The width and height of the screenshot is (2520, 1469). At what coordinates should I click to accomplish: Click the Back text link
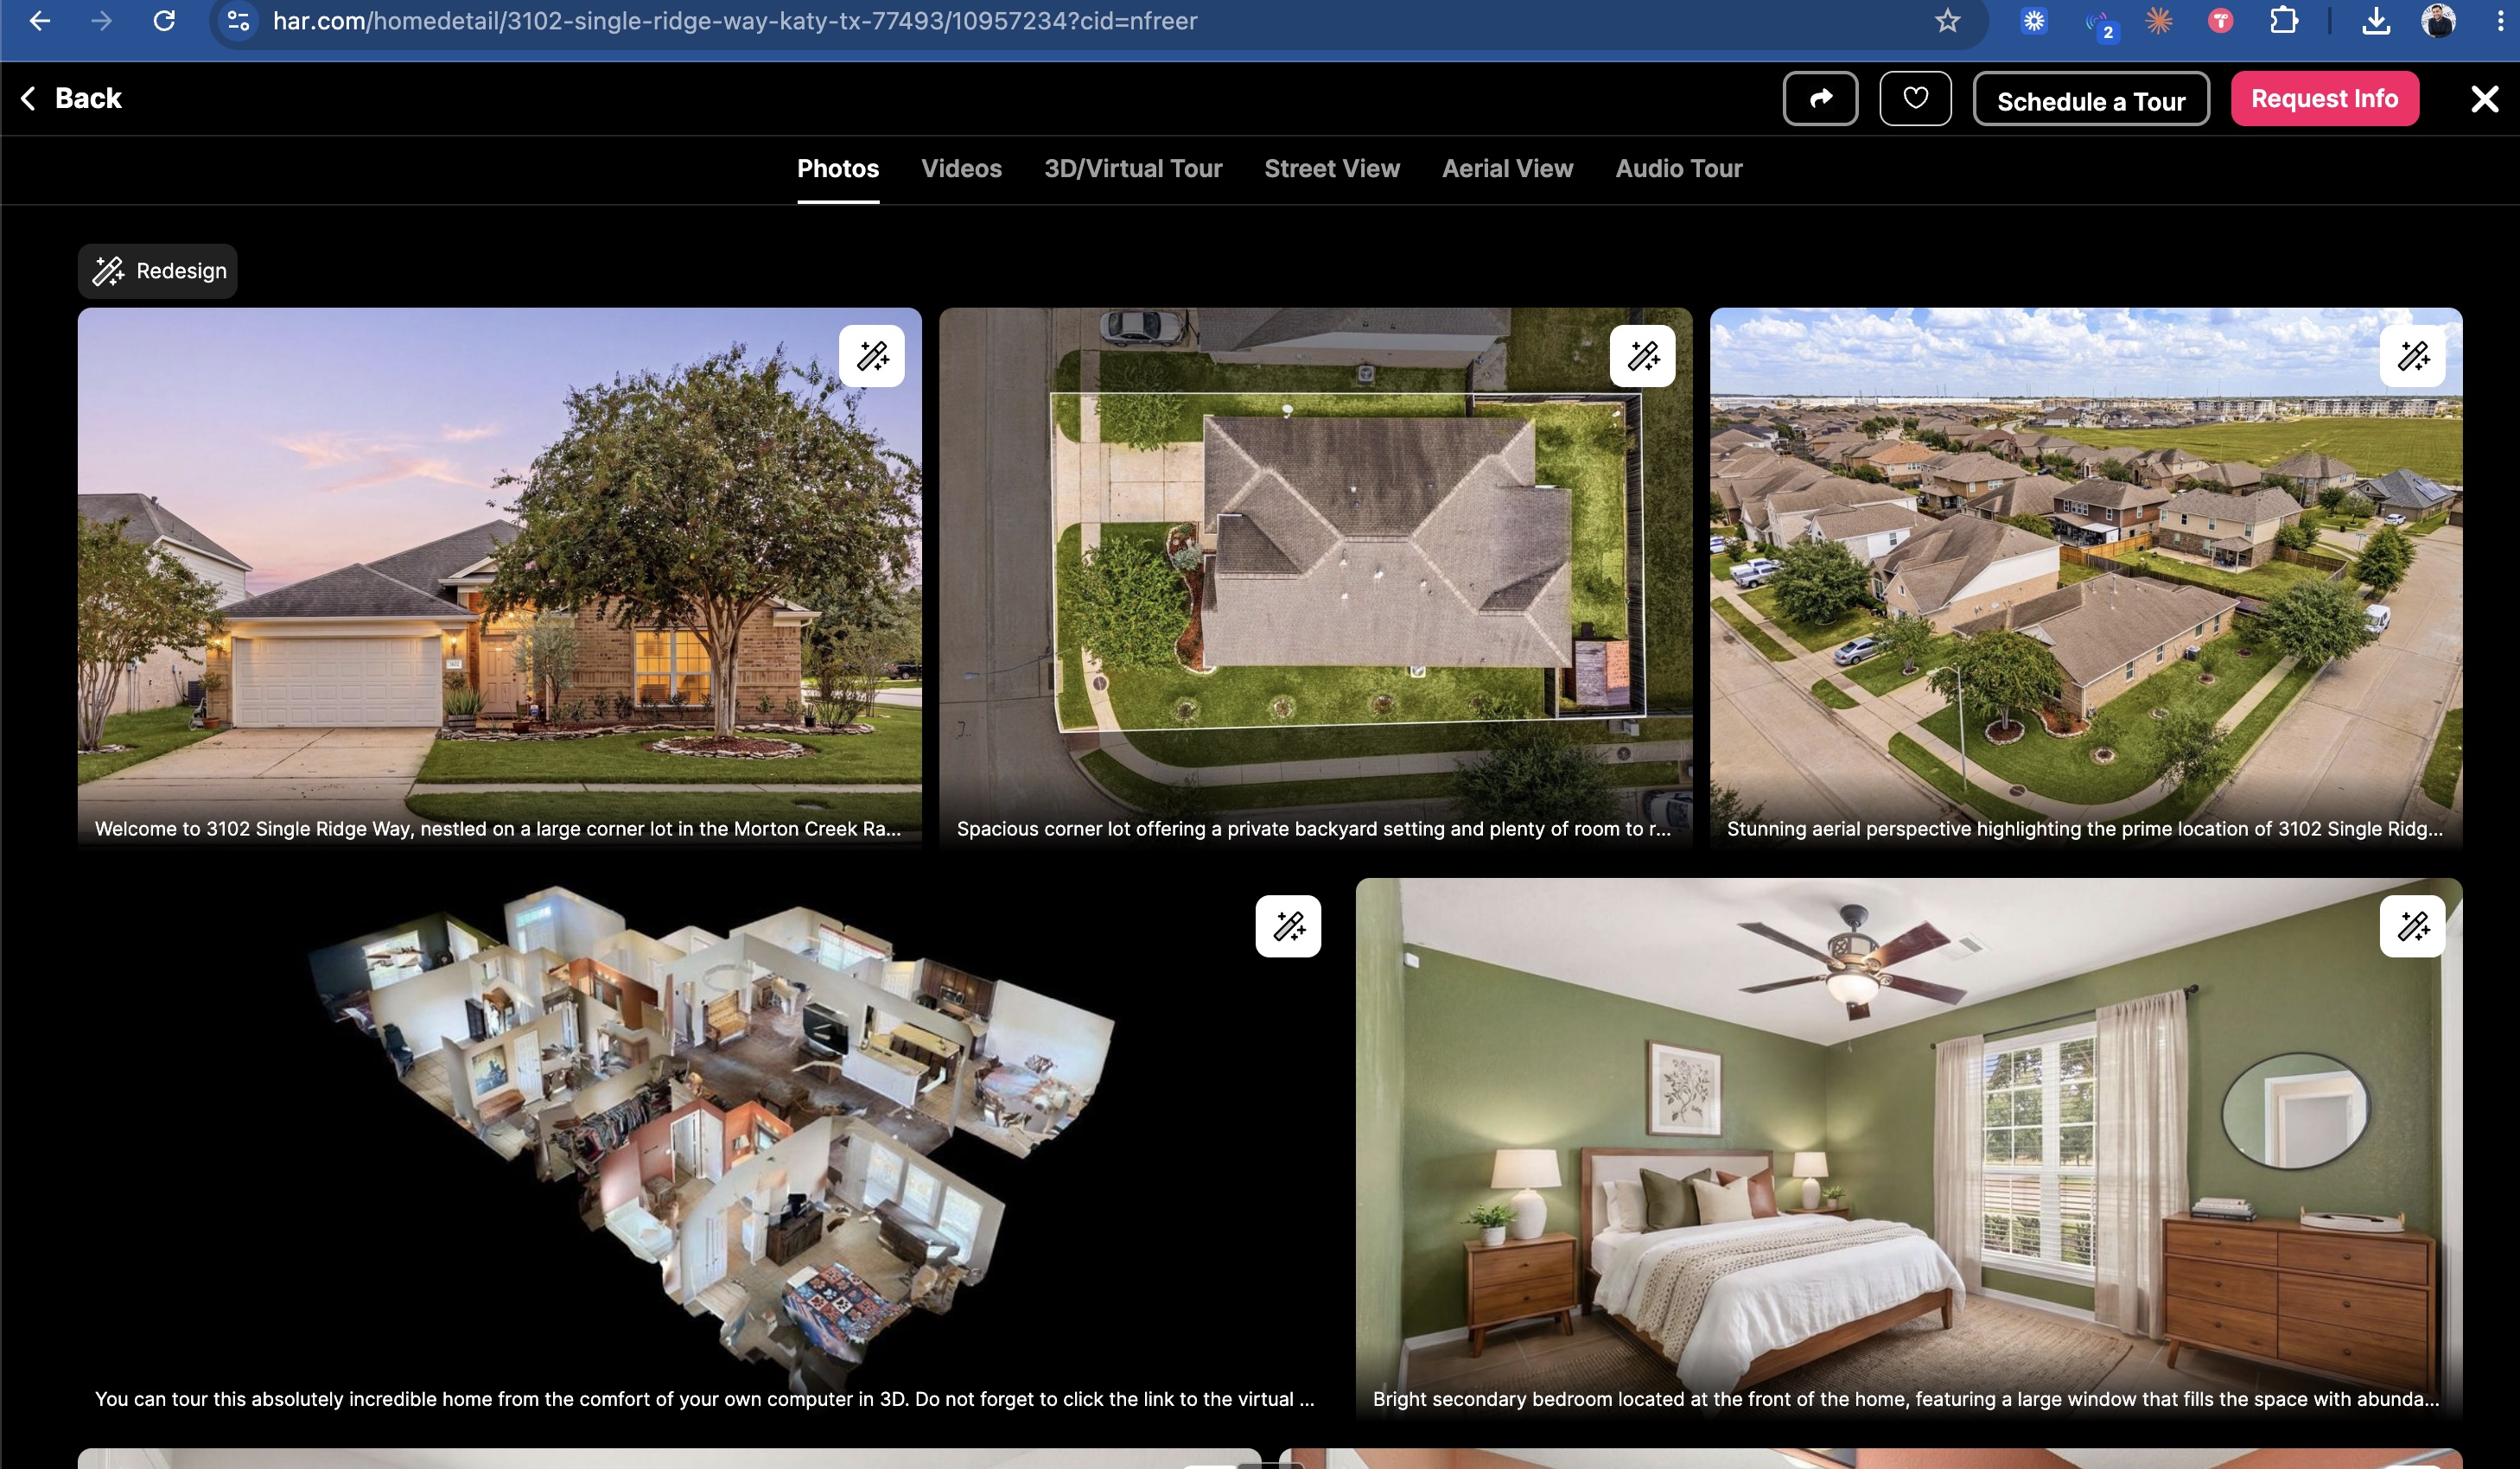(88, 98)
